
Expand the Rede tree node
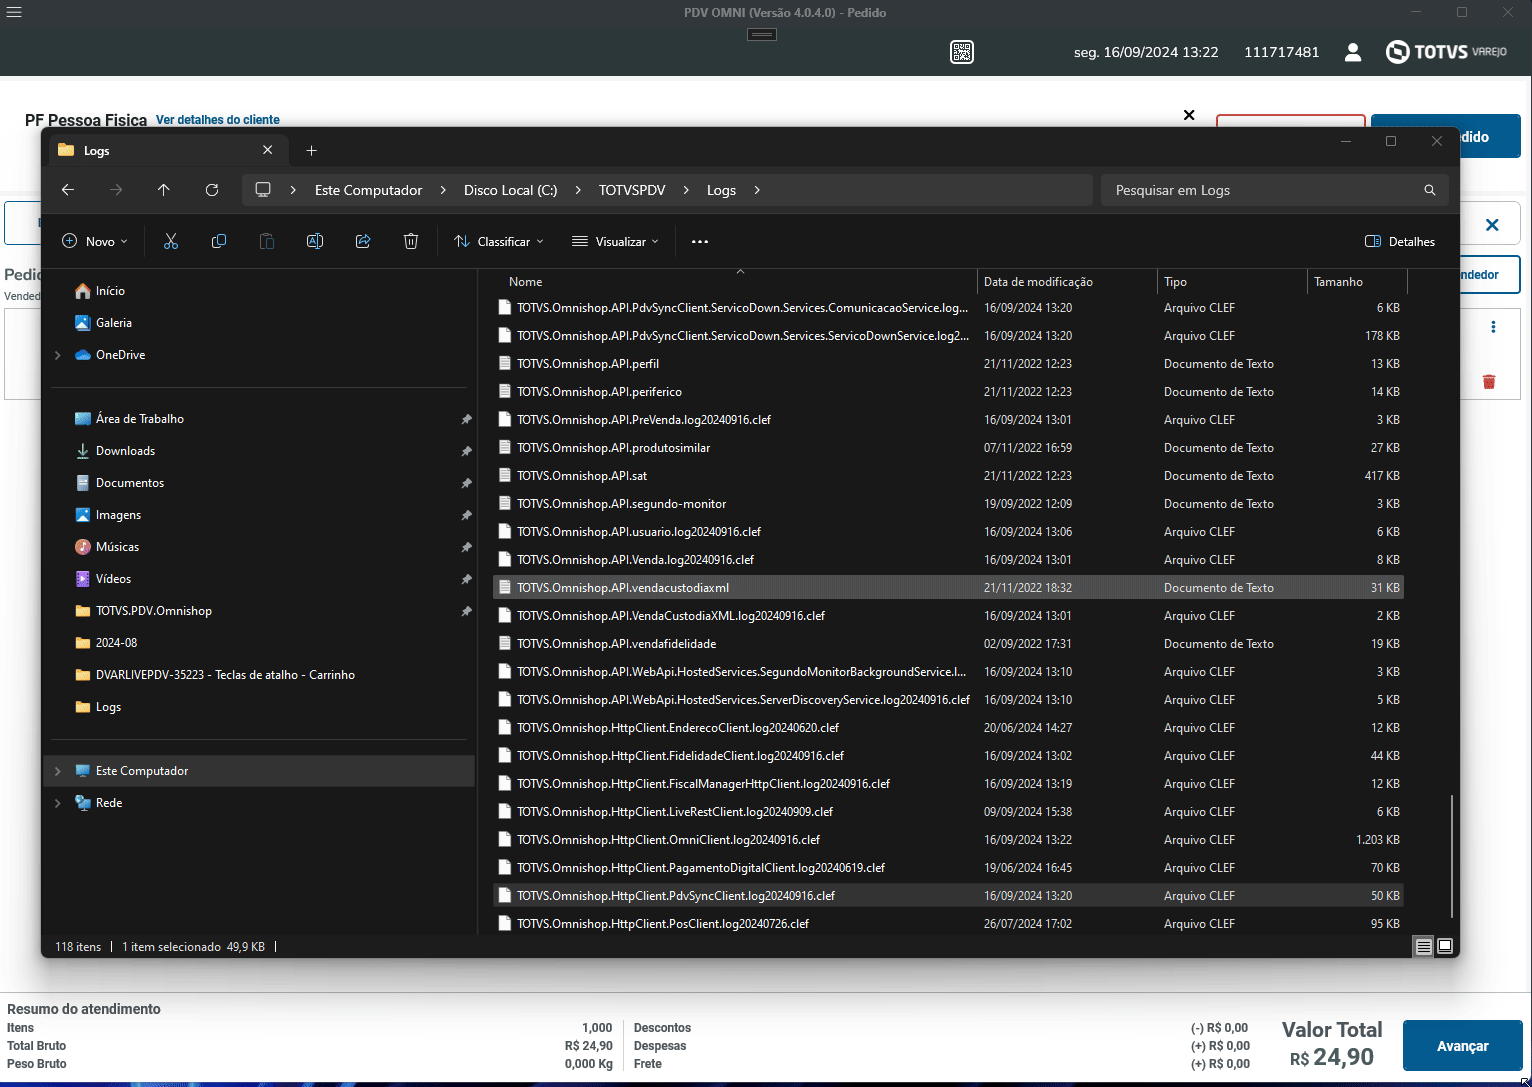pyautogui.click(x=58, y=803)
